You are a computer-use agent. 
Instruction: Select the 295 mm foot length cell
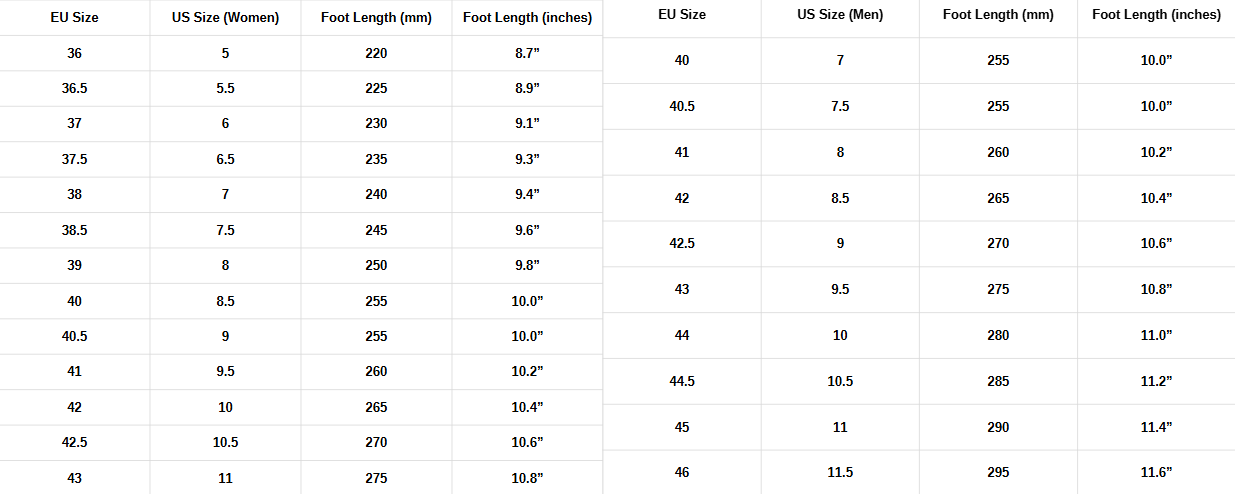(998, 472)
